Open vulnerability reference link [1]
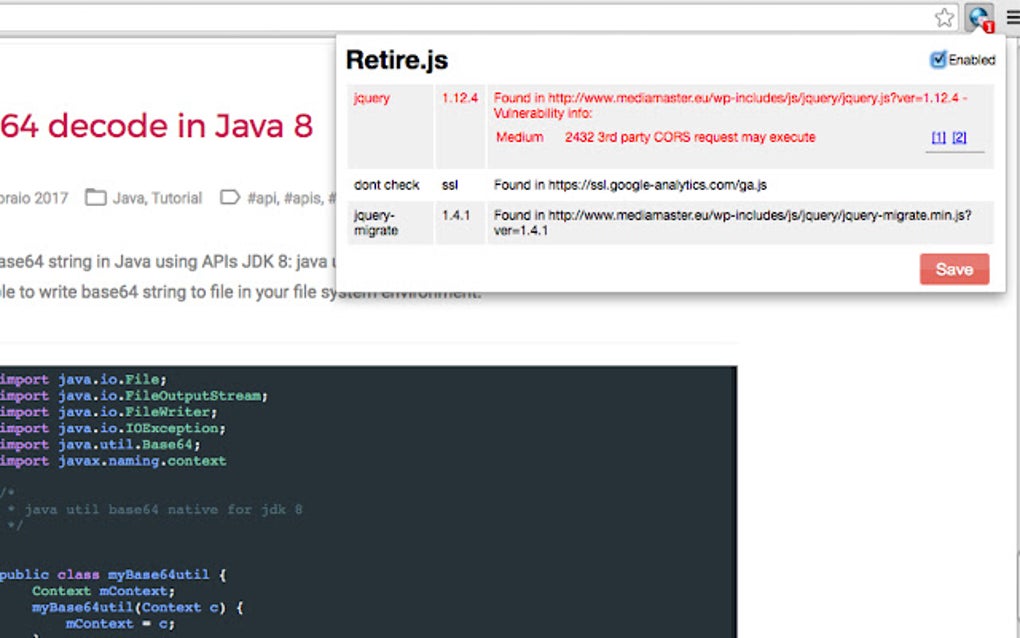The image size is (1020, 638). click(x=938, y=137)
